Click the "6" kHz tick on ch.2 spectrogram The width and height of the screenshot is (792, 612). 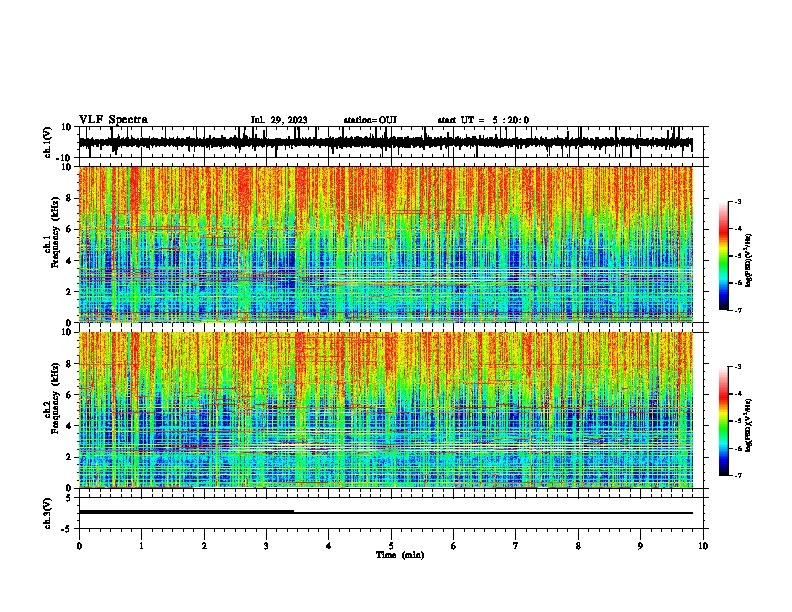pos(69,395)
